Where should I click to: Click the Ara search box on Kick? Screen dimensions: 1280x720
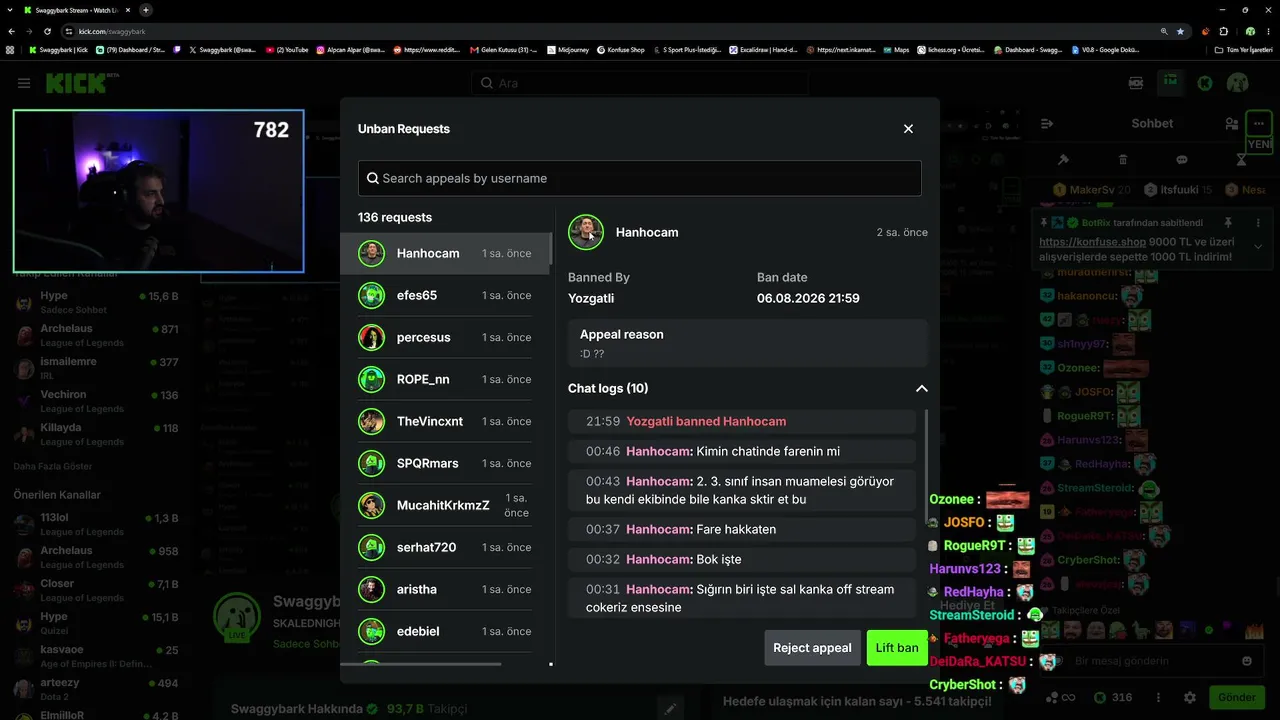click(x=640, y=83)
